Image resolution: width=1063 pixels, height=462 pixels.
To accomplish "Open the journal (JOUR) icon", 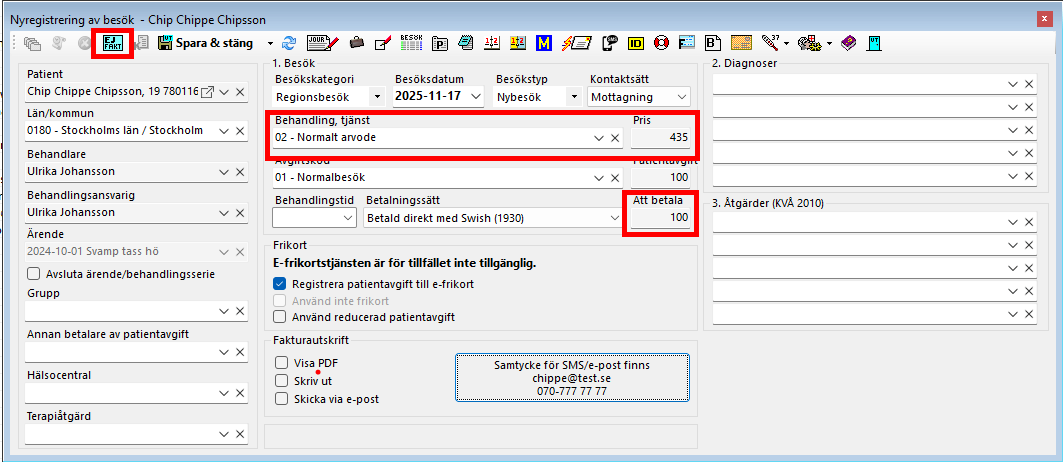I will [320, 43].
